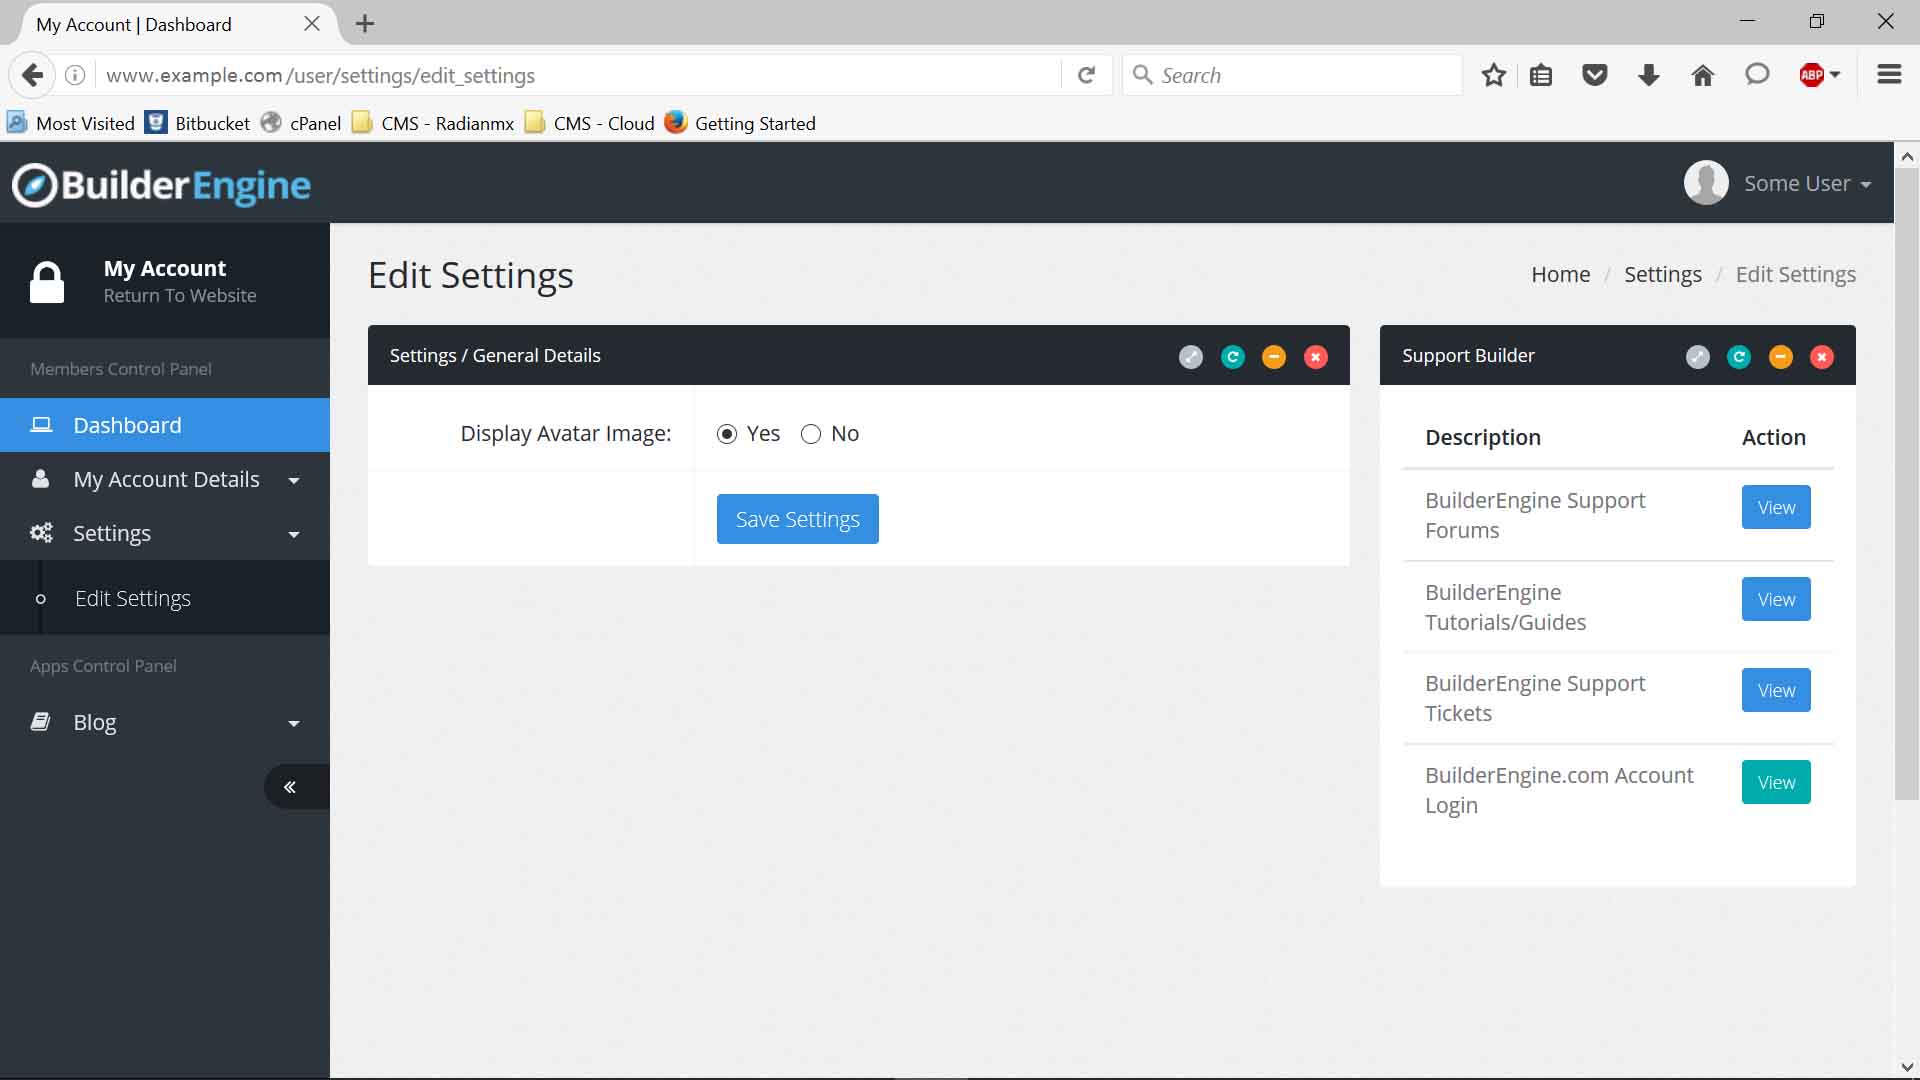The height and width of the screenshot is (1080, 1920).
Task: Expand My Account Details menu
Action: [165, 480]
